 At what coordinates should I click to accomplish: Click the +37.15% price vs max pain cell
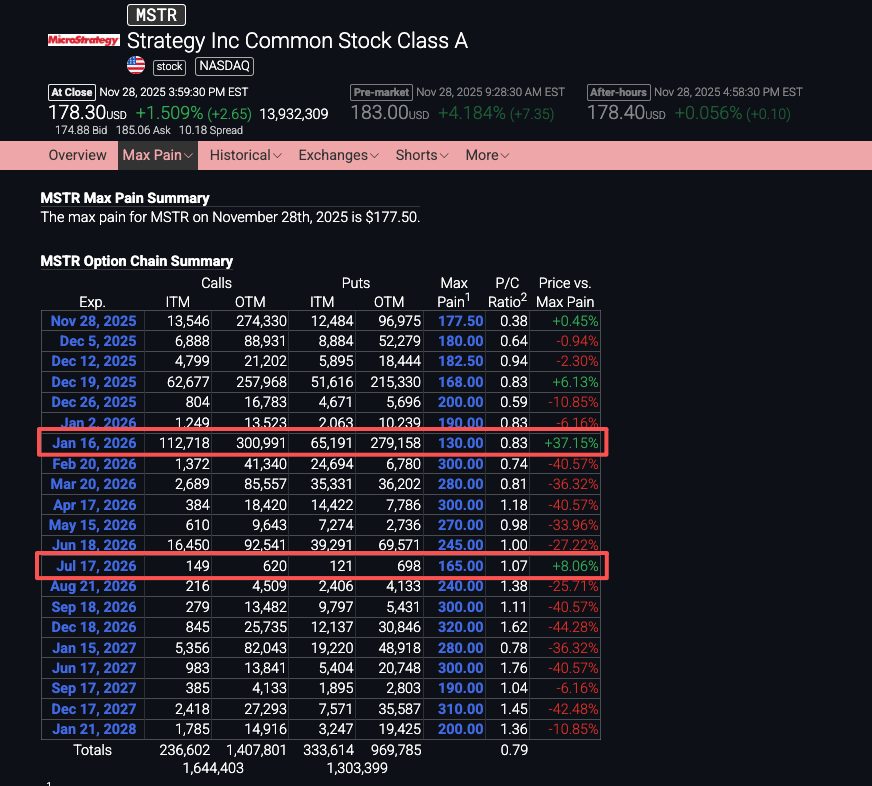pos(571,443)
